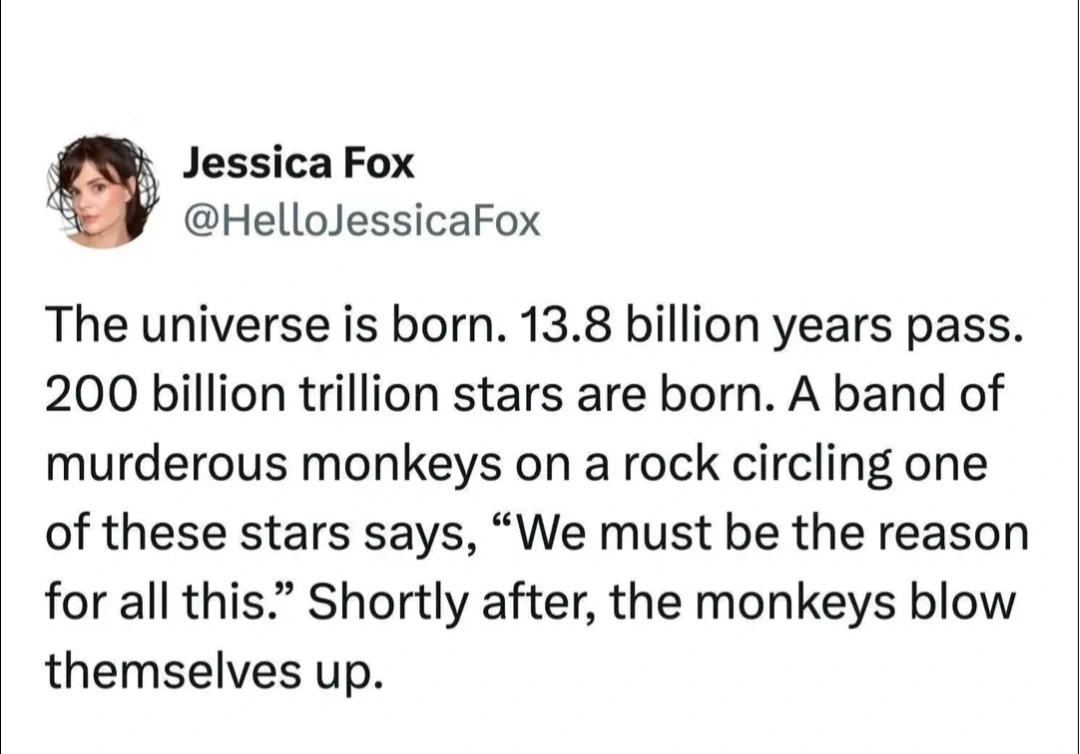Click Jessica Fox's profile picture
This screenshot has width=1080, height=754.
(105, 191)
